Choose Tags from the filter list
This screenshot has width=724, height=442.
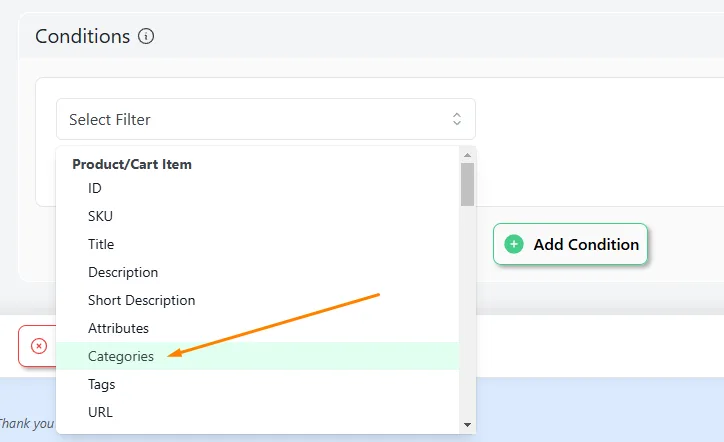[257, 384]
